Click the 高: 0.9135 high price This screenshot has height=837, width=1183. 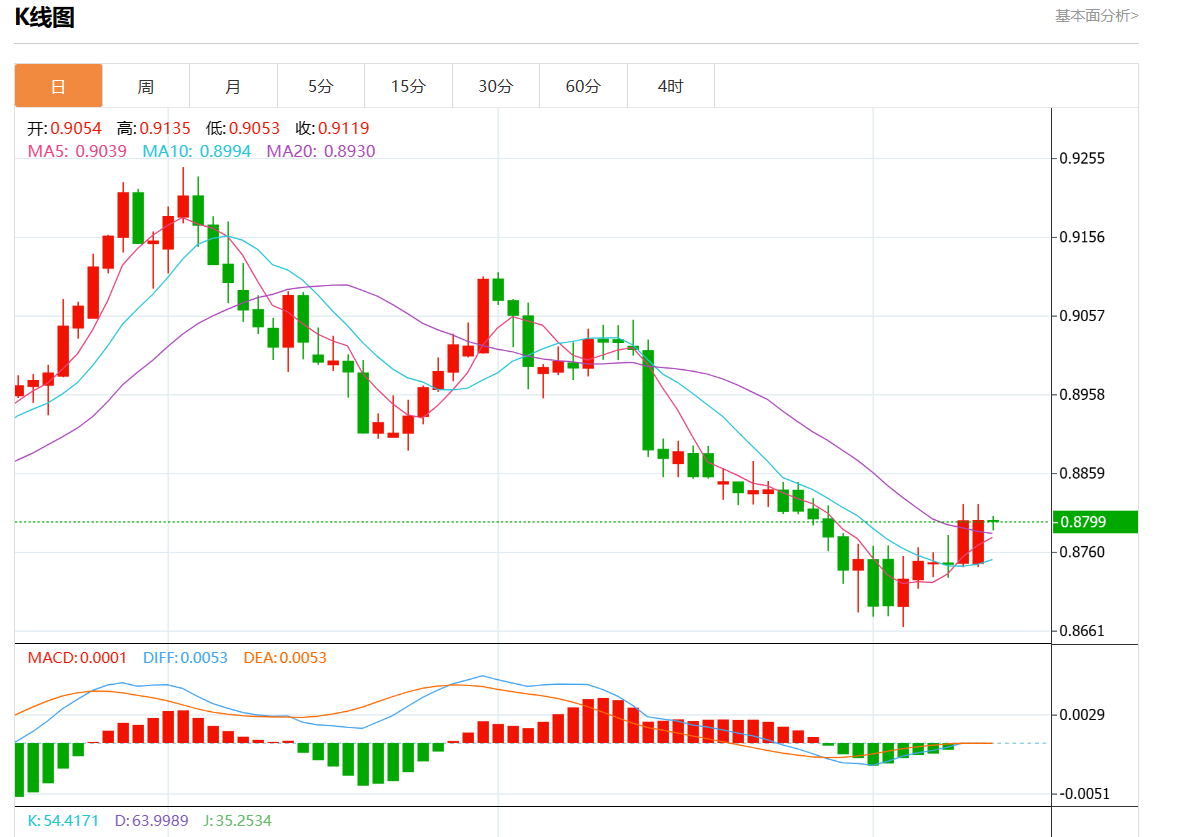click(154, 128)
